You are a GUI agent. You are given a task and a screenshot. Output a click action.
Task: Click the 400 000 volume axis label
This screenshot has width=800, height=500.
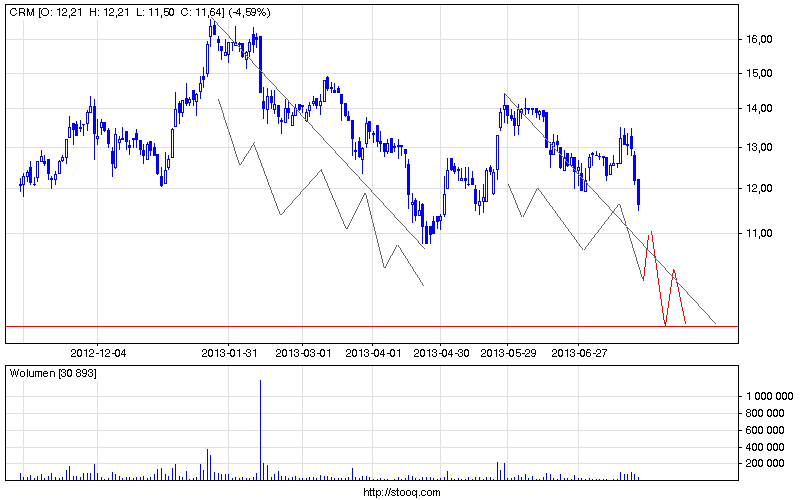click(x=765, y=447)
